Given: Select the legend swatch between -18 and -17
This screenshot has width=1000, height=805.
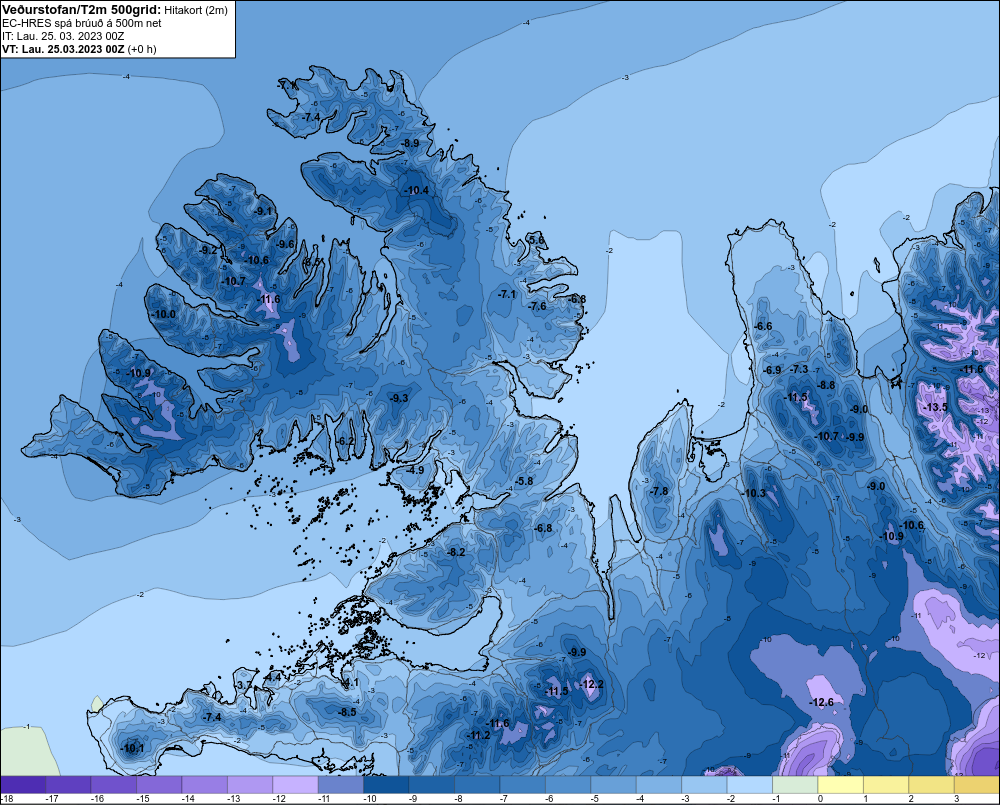Looking at the screenshot, I should point(23,784).
